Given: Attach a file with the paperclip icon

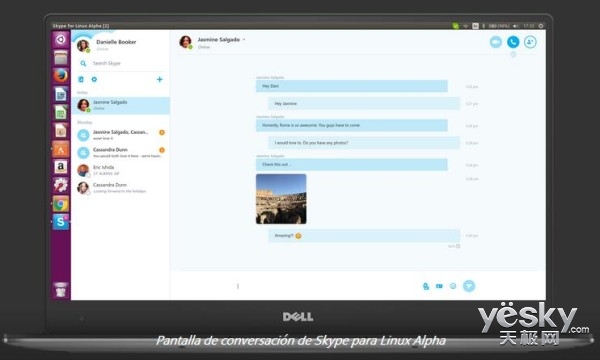Looking at the screenshot, I should [x=426, y=286].
